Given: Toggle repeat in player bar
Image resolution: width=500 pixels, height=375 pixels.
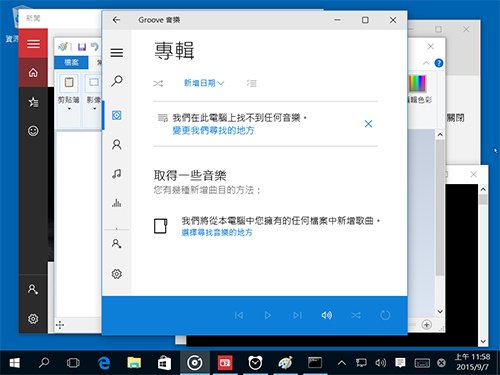Looking at the screenshot, I should click(385, 315).
